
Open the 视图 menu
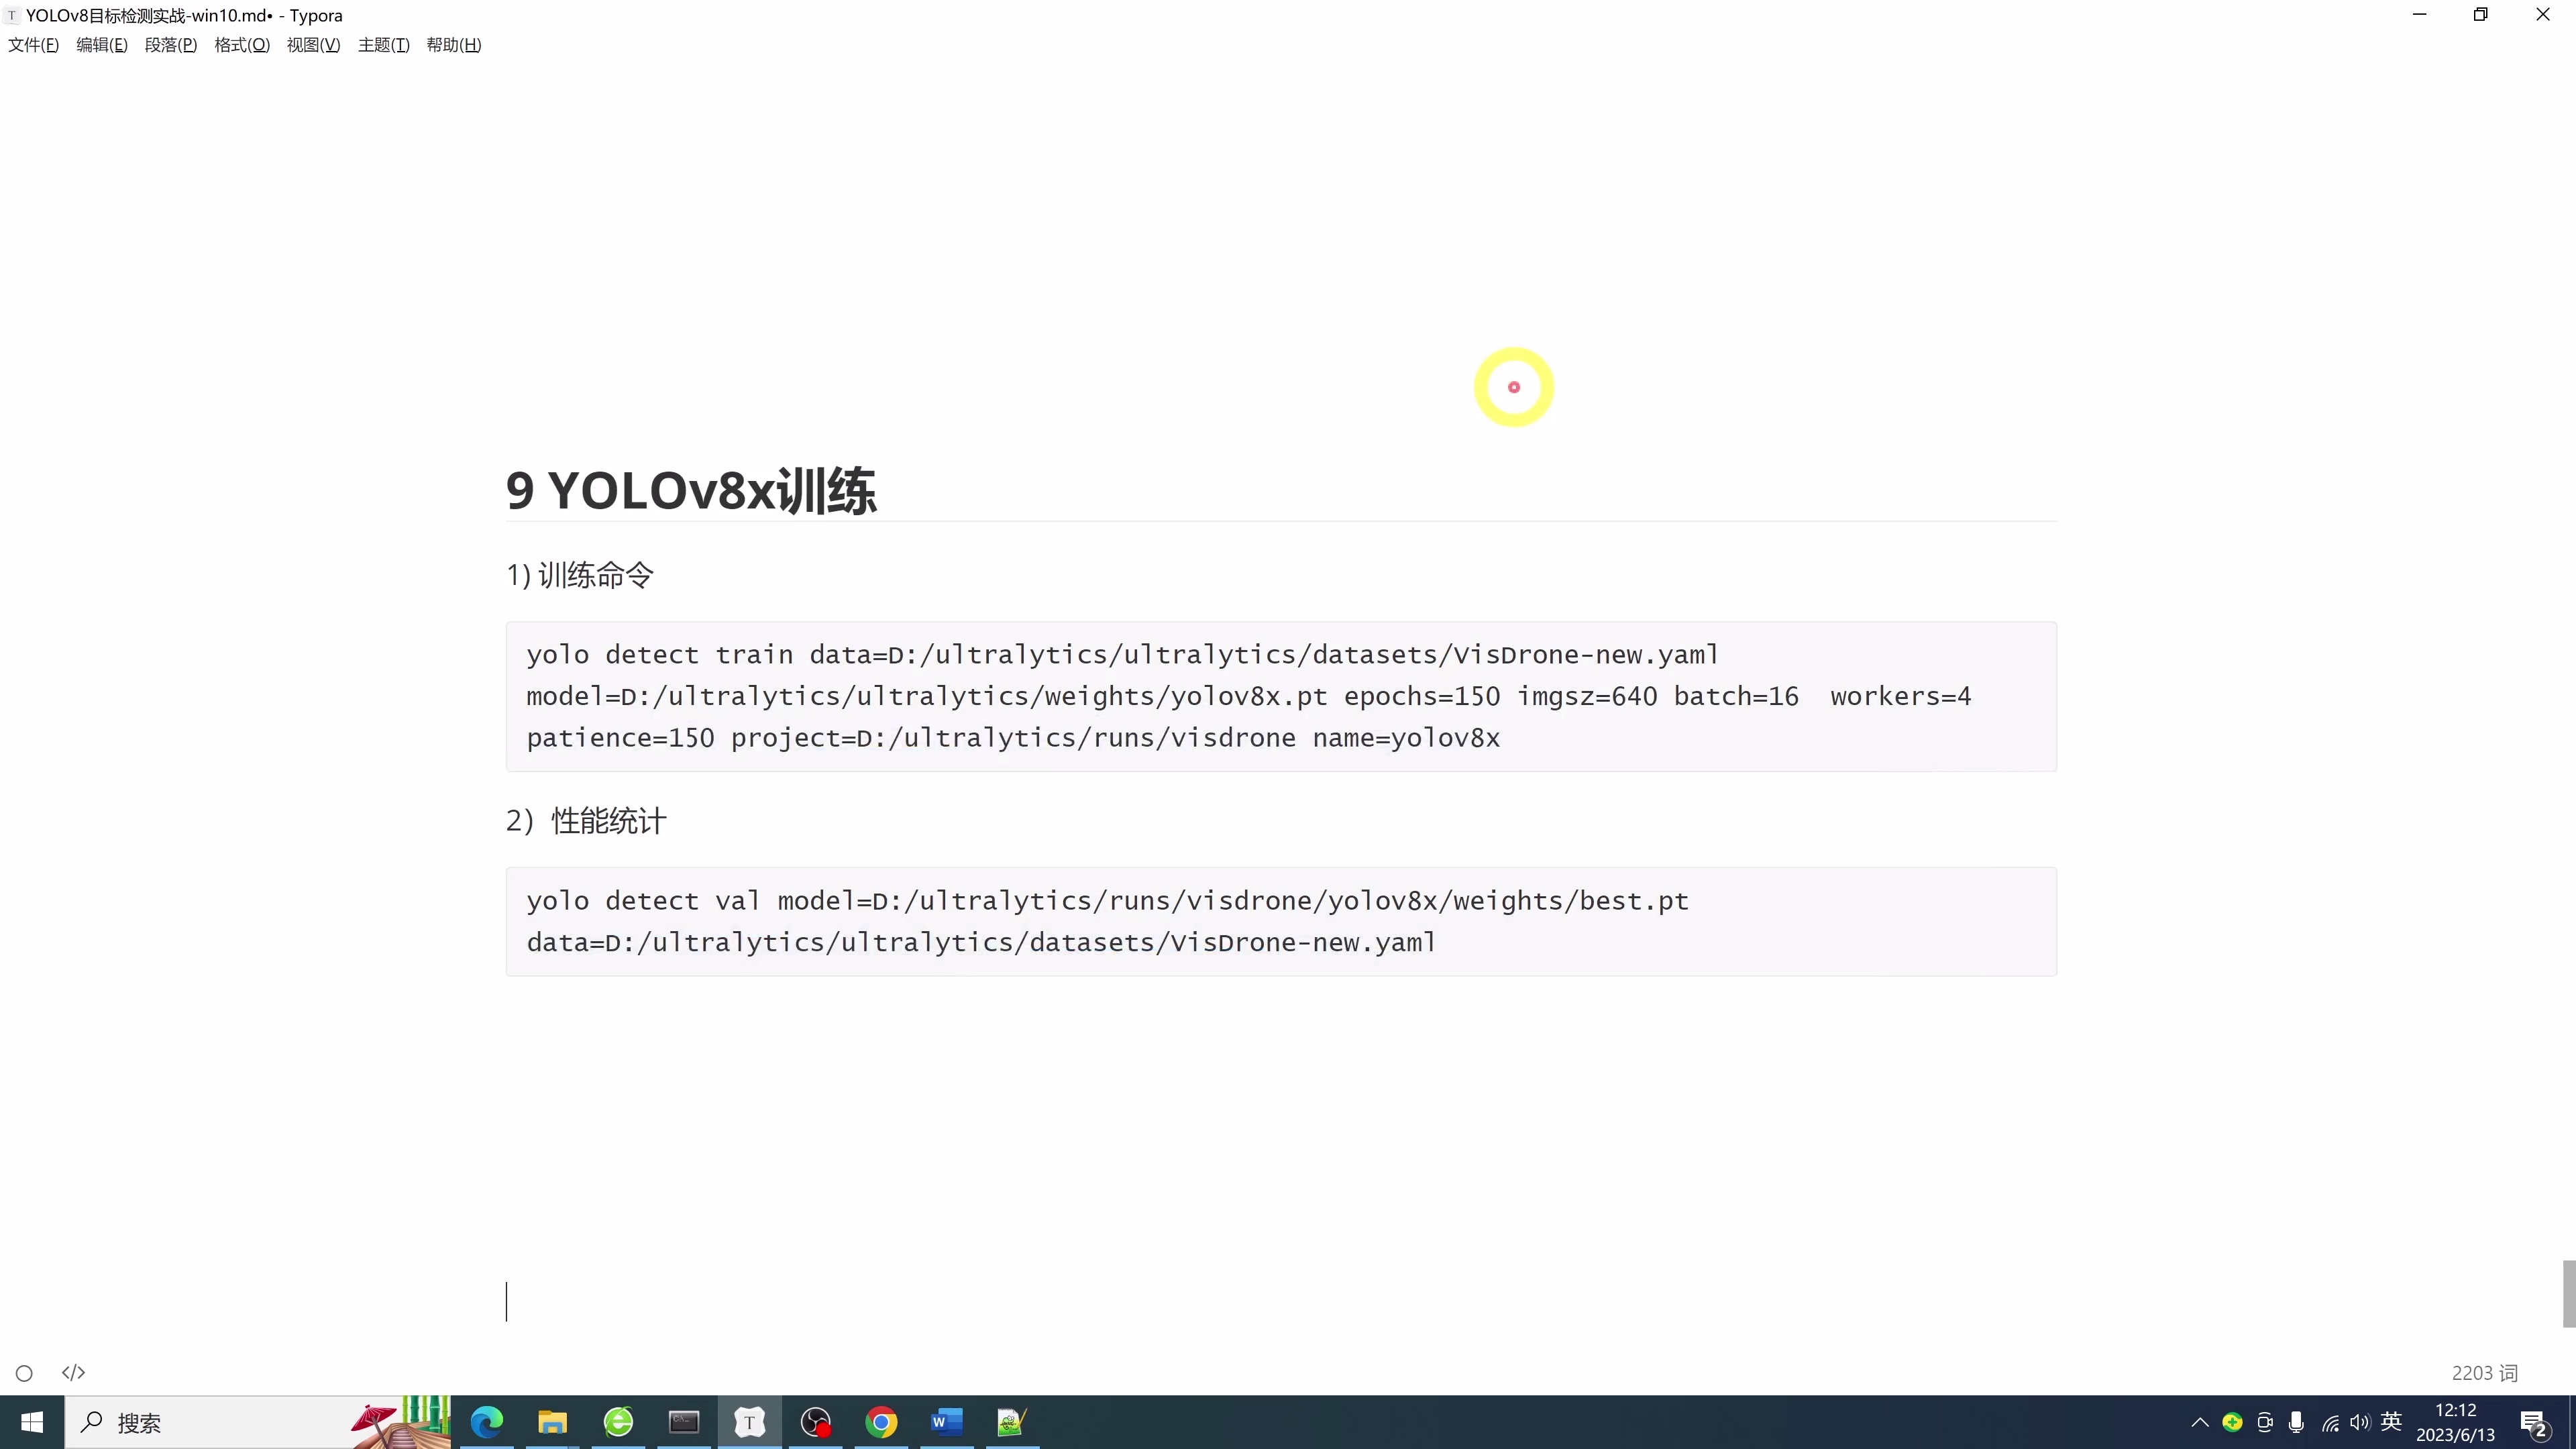pos(313,44)
